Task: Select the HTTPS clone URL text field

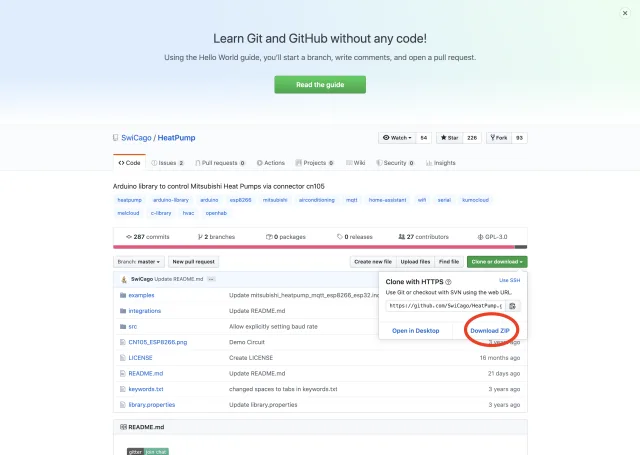Action: tap(444, 305)
